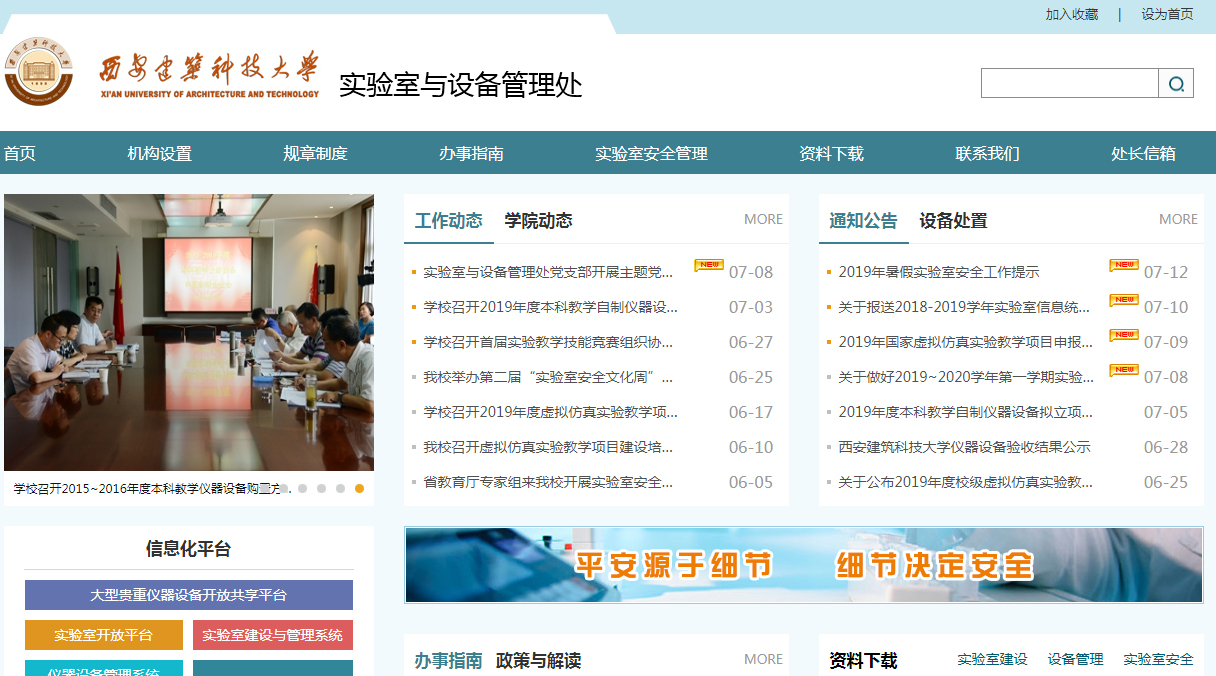
Task: Expand MORE in the 工作动态 panel
Action: (x=763, y=220)
